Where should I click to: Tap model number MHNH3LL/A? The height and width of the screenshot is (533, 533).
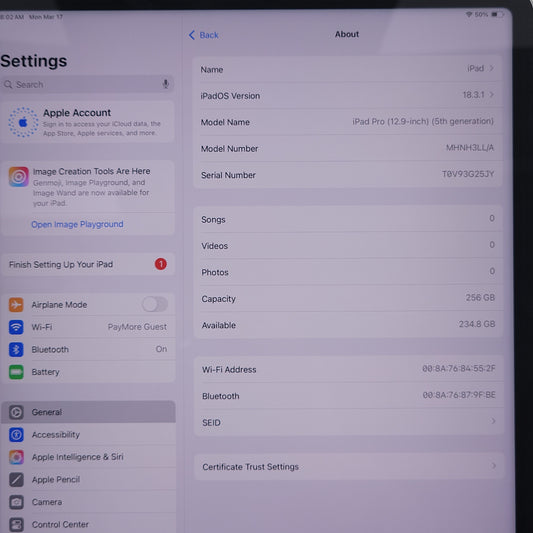click(470, 148)
